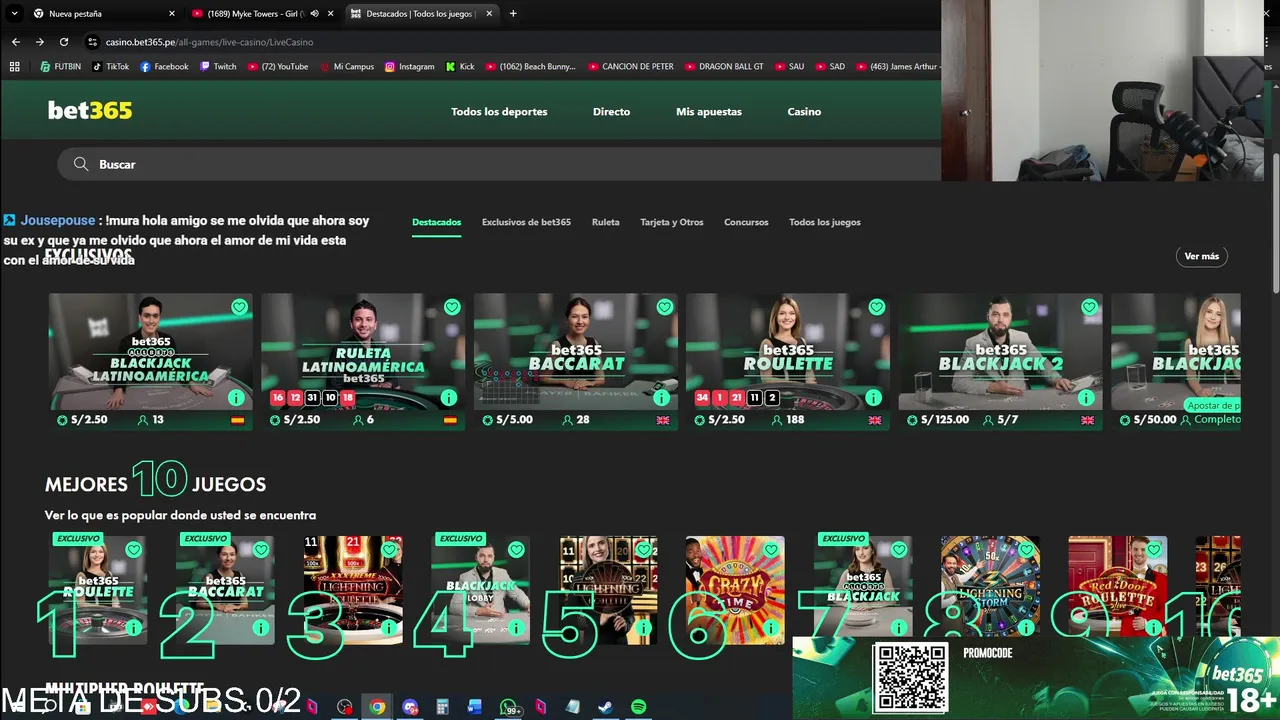Open the CANCION DE PETER bookmark
This screenshot has width=1280, height=720.
pyautogui.click(x=629, y=66)
